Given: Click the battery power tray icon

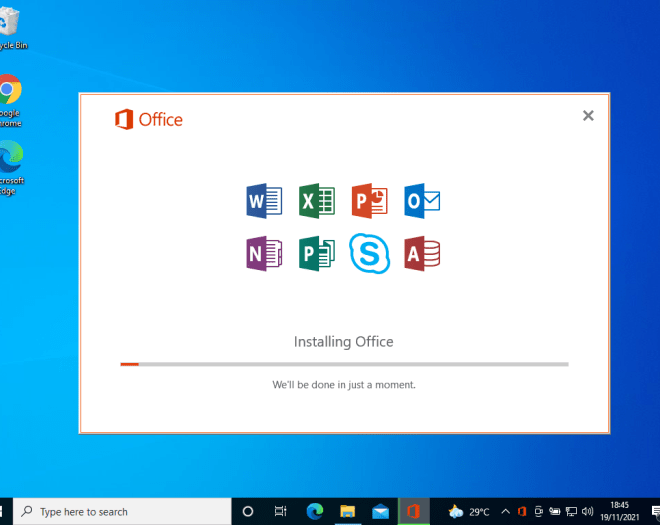Looking at the screenshot, I should coord(555,512).
